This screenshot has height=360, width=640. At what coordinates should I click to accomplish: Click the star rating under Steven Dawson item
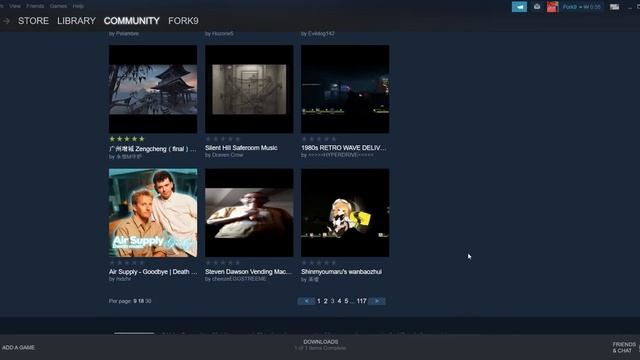pos(223,263)
